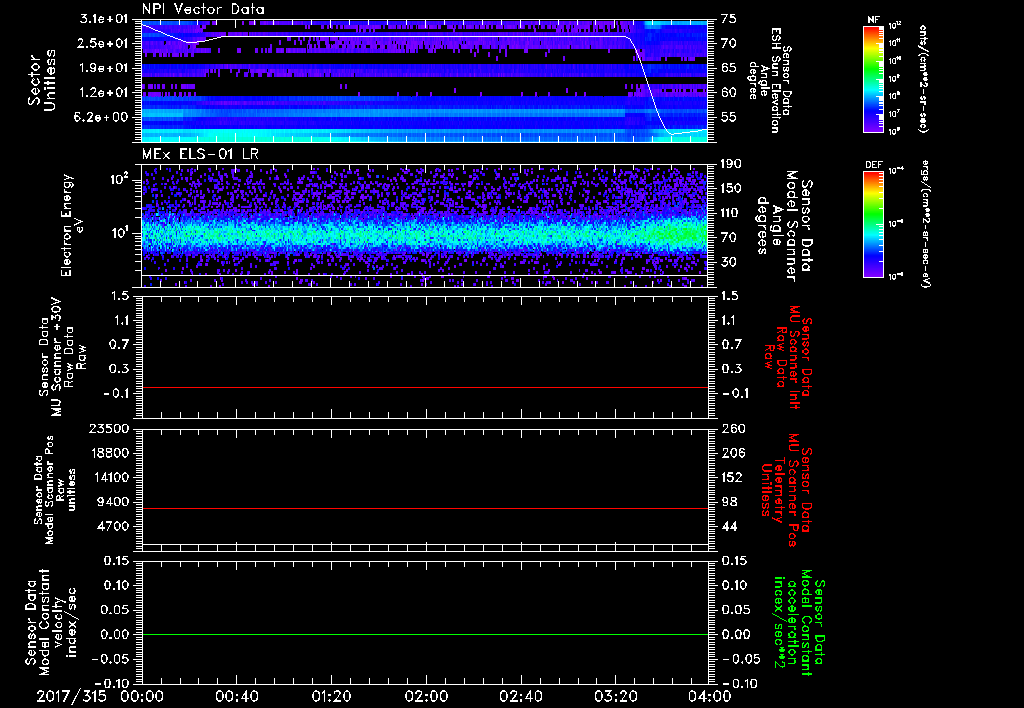Click the '2.5e+01' sector tick value
Screen dimensions: 1024x708
click(103, 43)
